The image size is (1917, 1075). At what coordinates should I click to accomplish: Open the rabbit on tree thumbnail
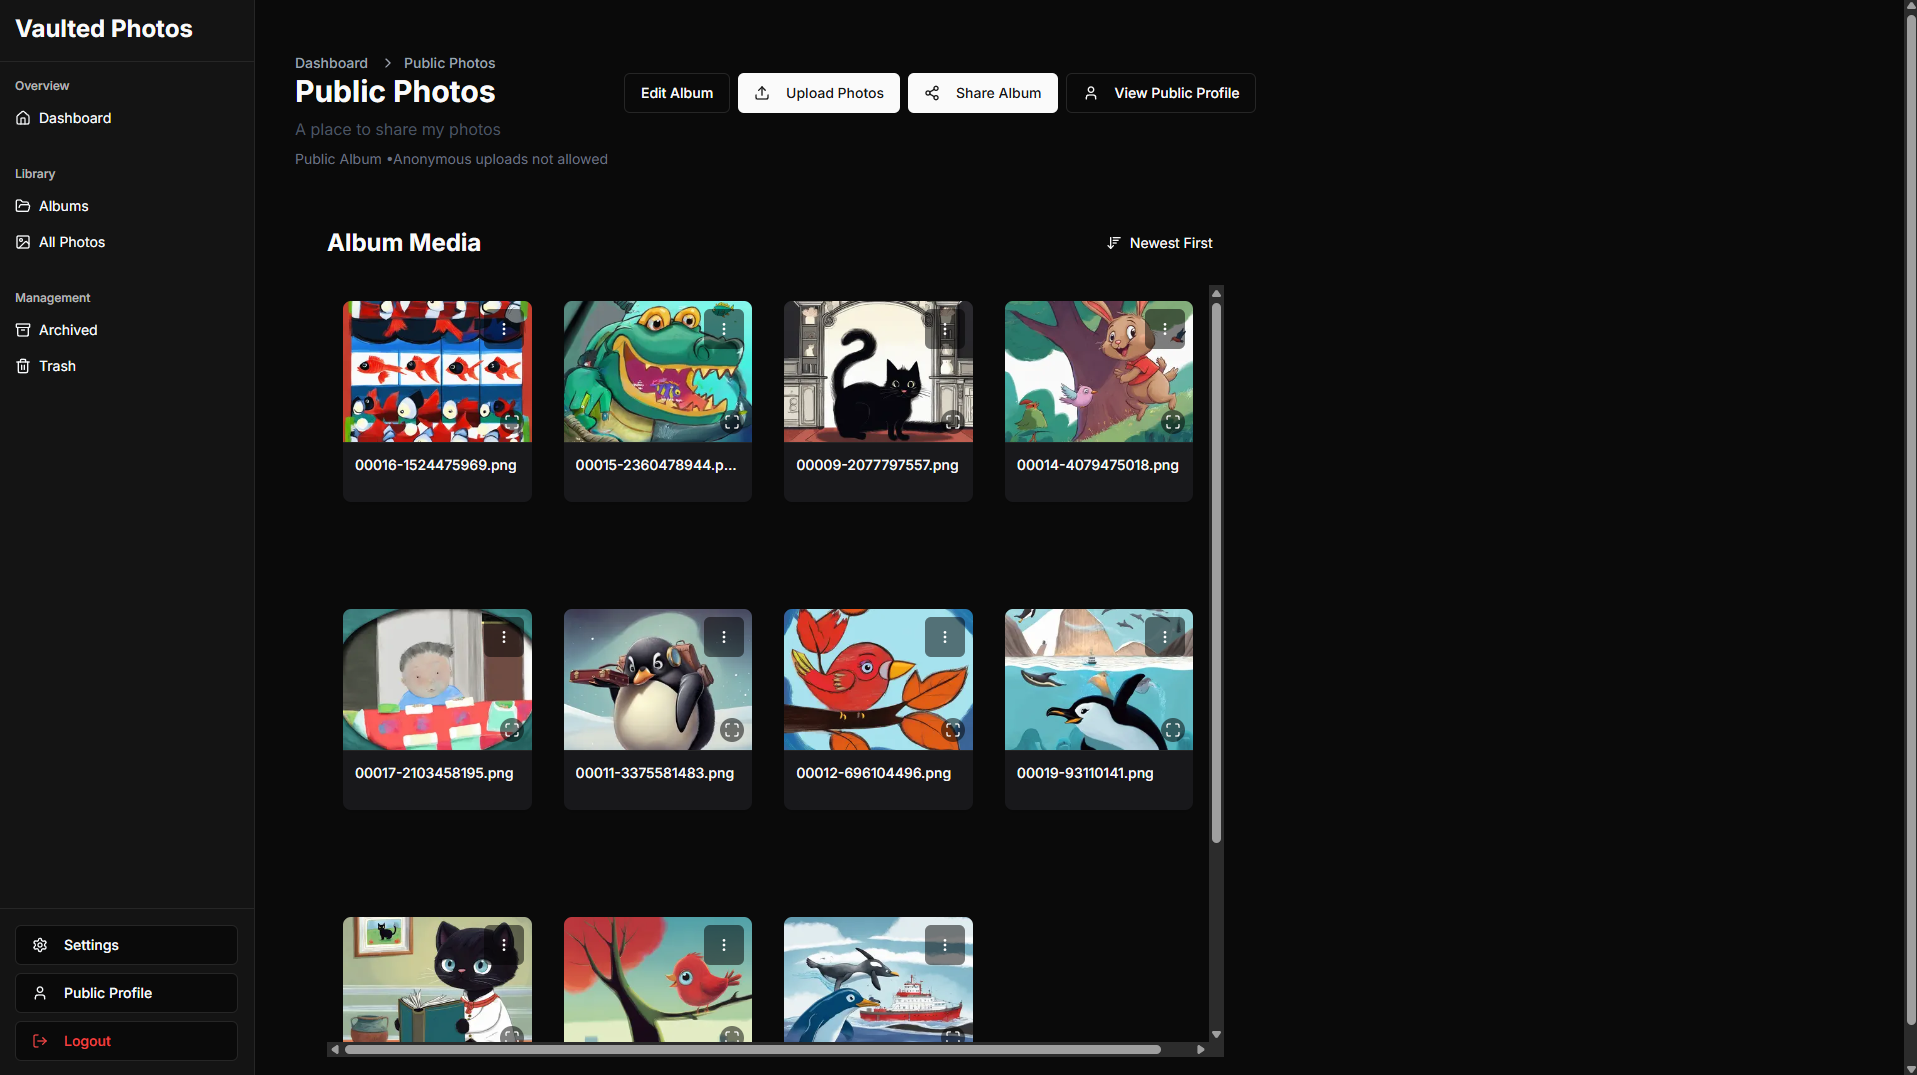coord(1099,372)
